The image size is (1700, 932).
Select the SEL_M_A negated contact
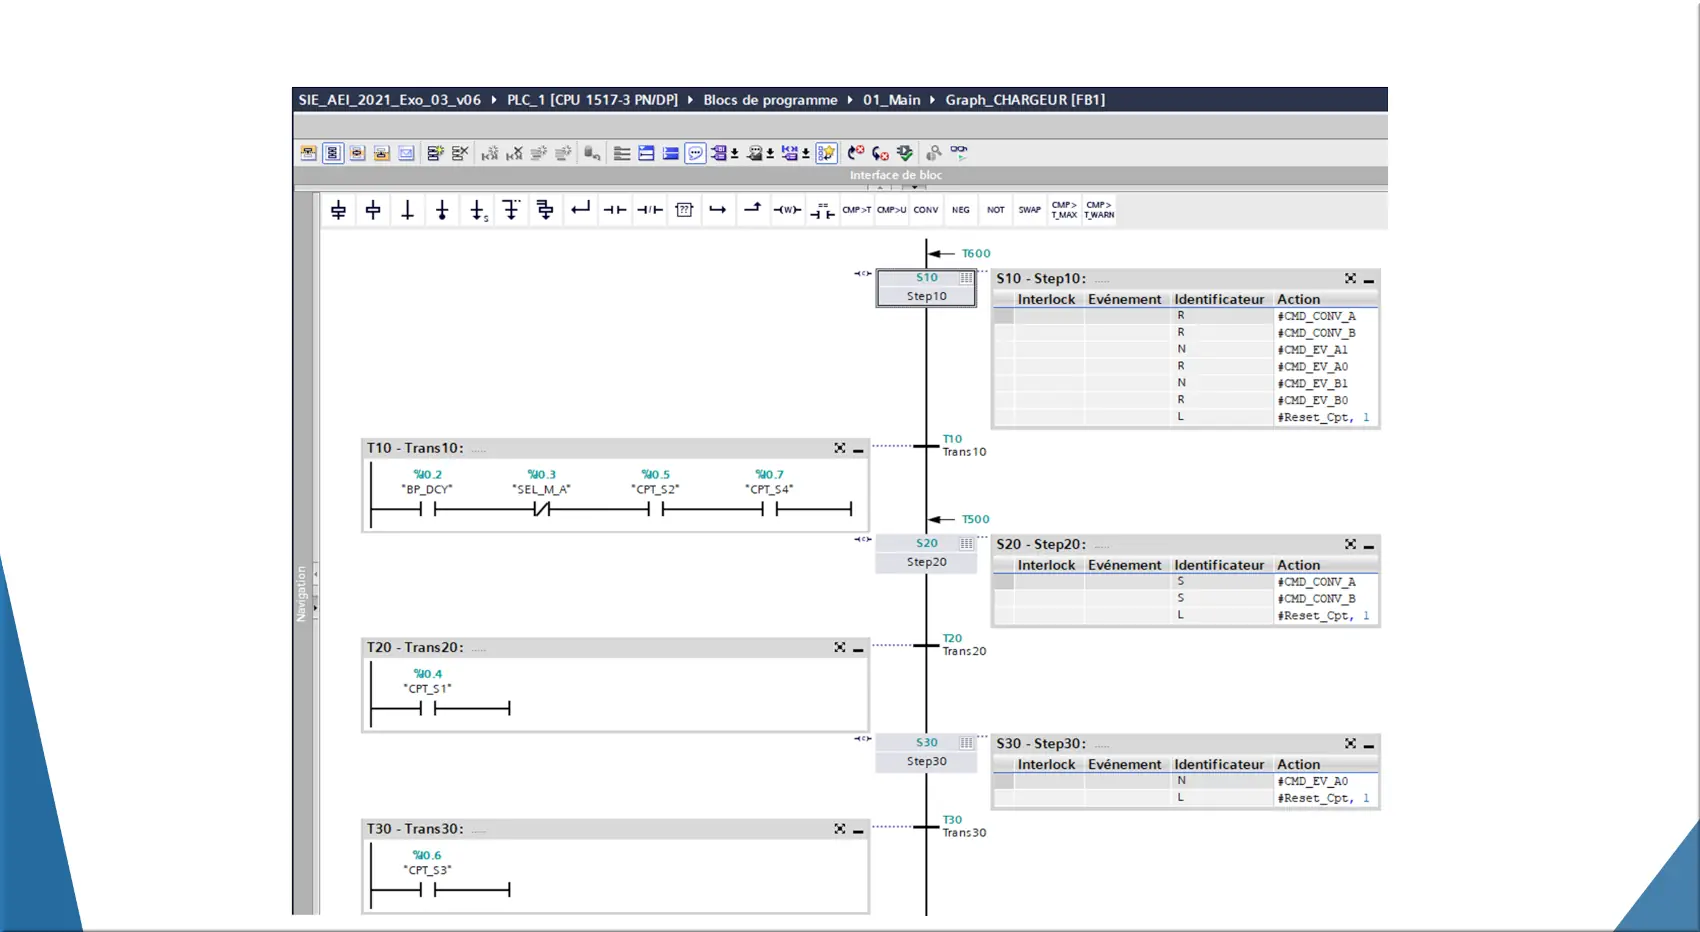pyautogui.click(x=541, y=509)
